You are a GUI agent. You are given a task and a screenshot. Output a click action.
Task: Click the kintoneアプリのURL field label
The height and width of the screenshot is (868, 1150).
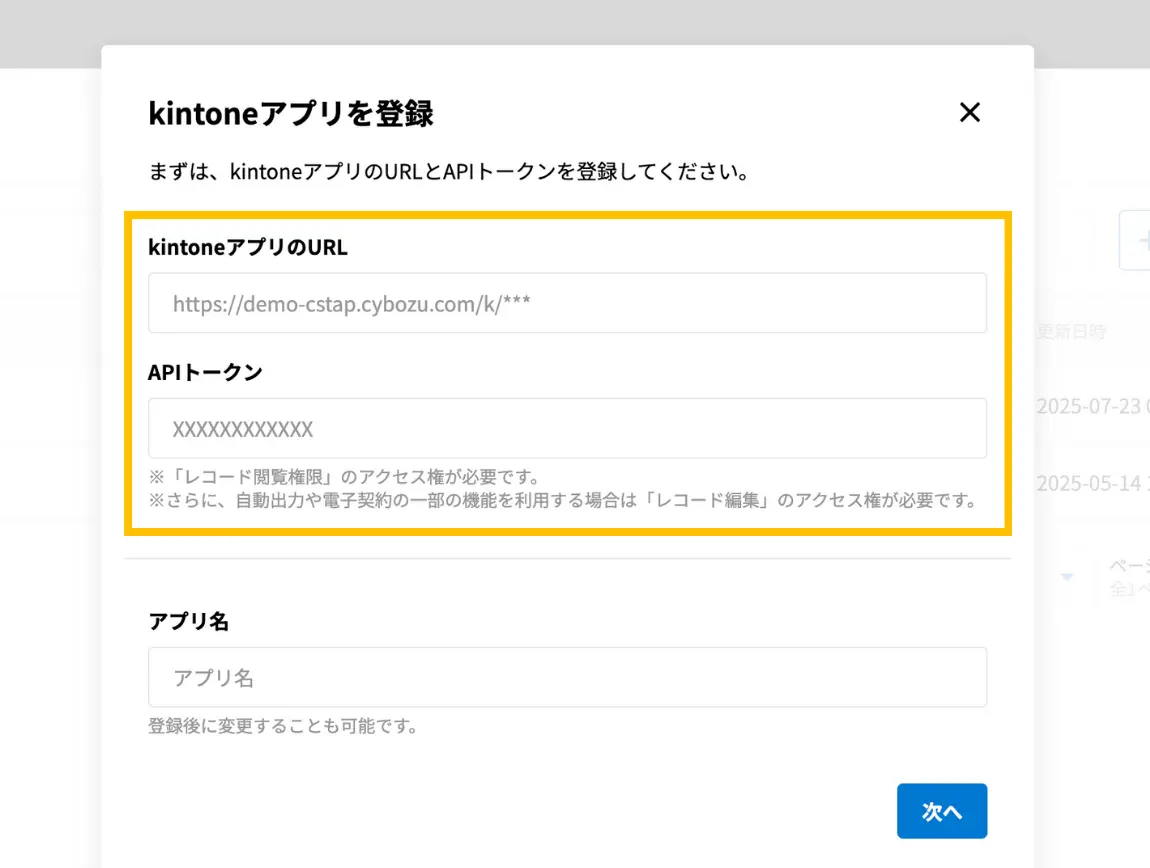point(248,247)
